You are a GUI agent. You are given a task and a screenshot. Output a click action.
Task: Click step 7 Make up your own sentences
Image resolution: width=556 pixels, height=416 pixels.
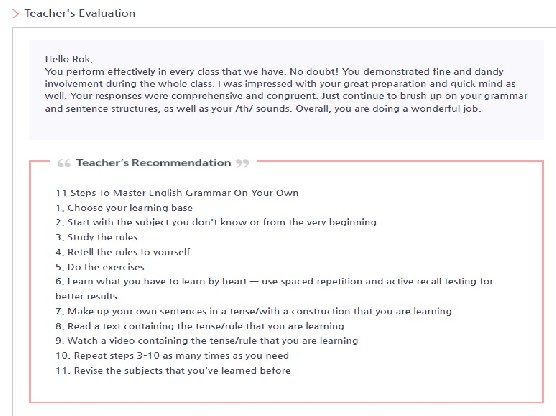coord(254,311)
